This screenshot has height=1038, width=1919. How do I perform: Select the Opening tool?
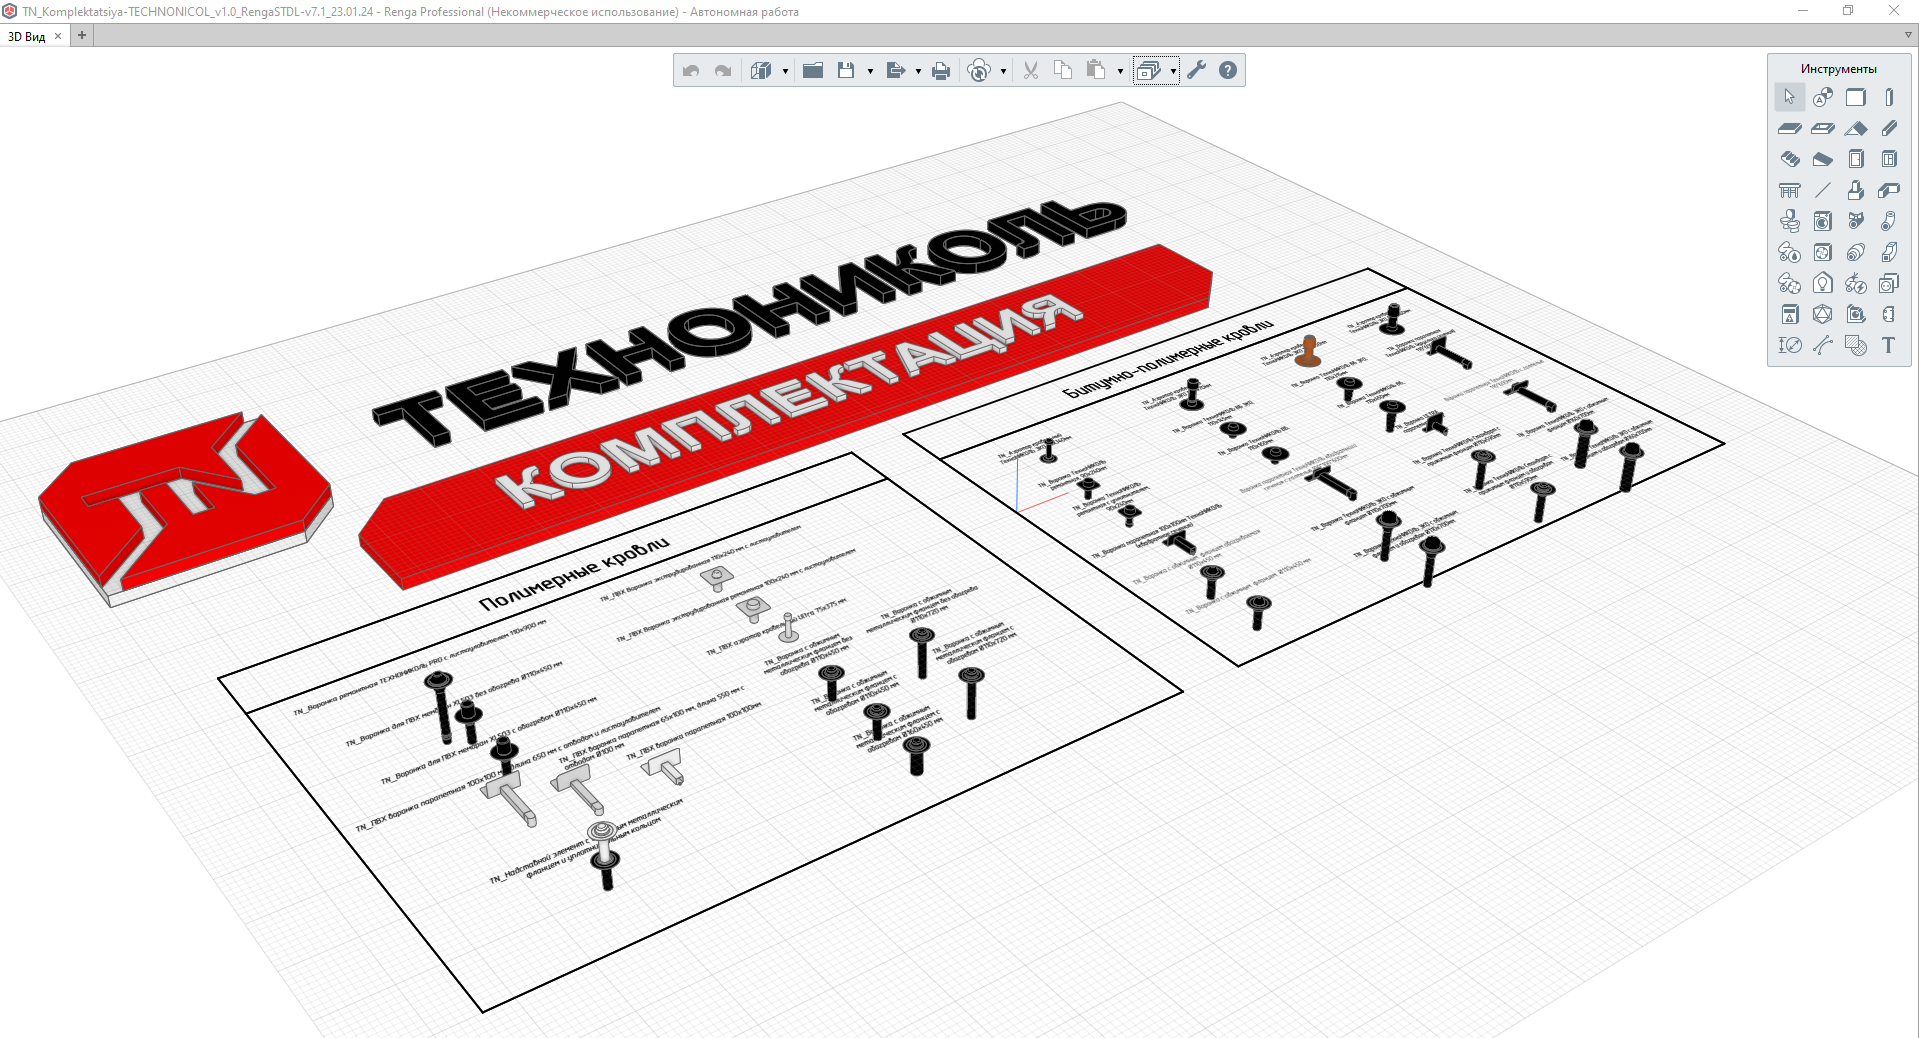pos(1823,128)
